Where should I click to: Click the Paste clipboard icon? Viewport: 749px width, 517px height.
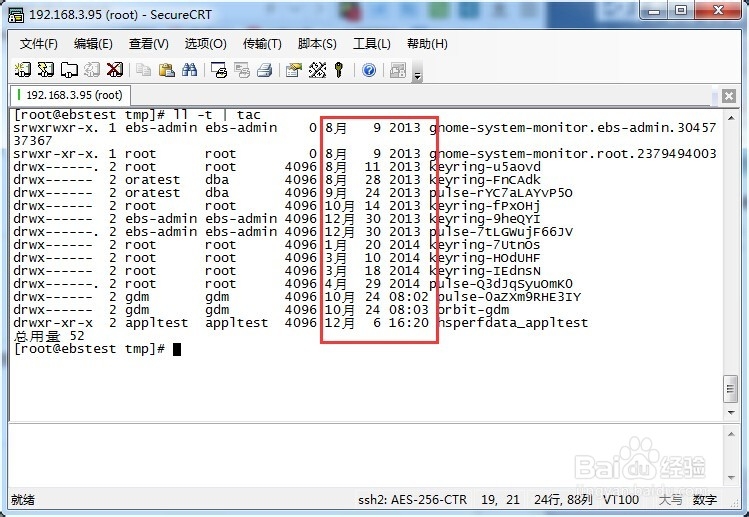coord(166,70)
